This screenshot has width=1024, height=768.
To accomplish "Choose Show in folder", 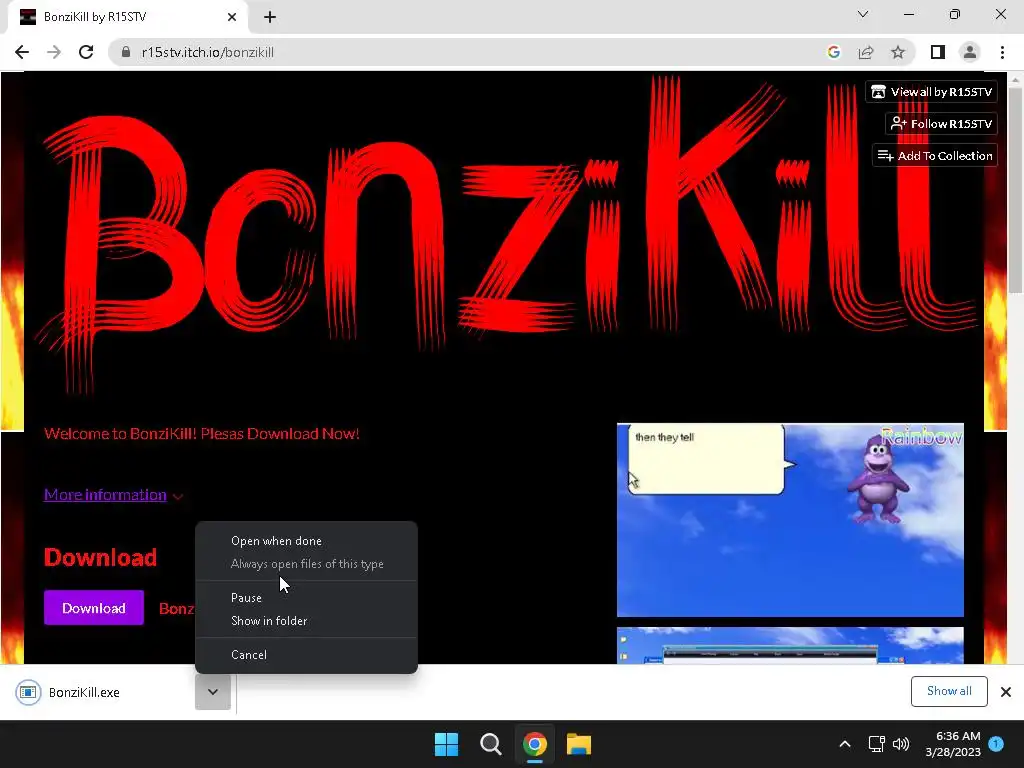I will (x=306, y=620).
